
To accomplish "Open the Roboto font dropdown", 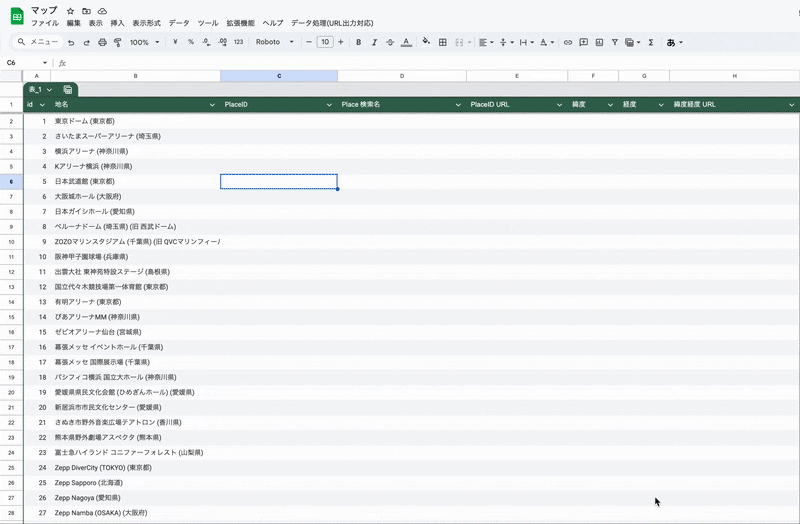I will (274, 42).
